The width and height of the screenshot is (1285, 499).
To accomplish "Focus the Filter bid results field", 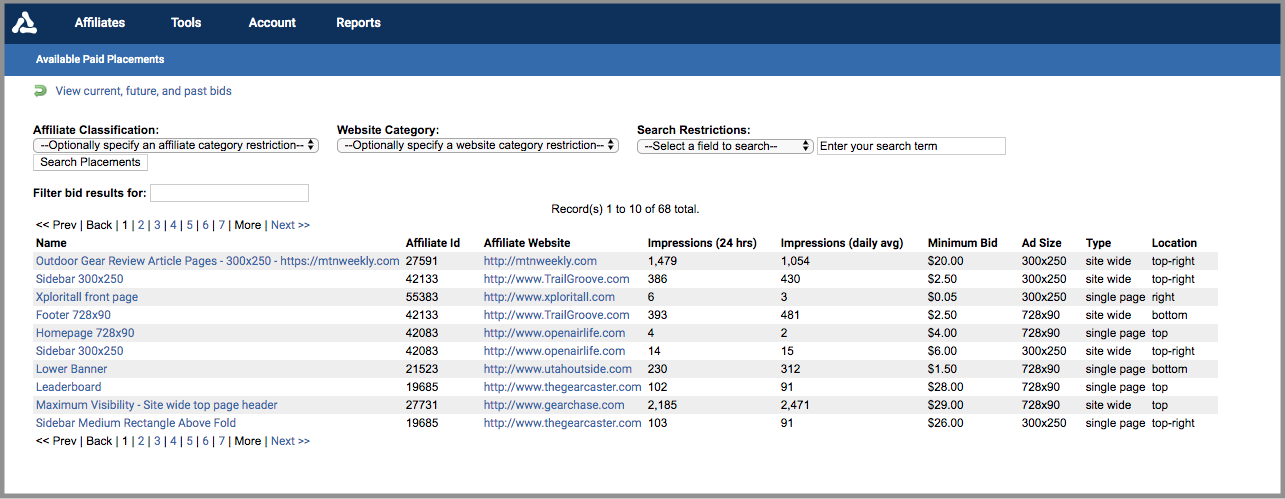I will click(229, 193).
